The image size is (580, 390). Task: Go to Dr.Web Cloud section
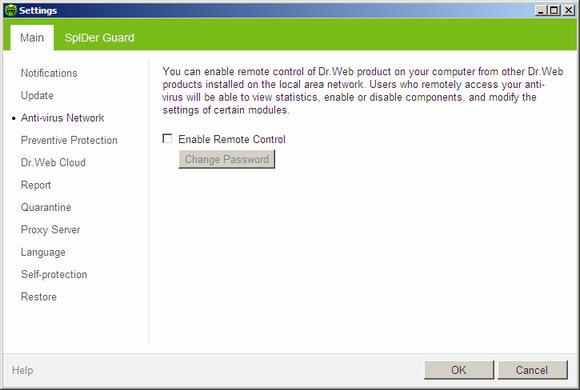(53, 162)
